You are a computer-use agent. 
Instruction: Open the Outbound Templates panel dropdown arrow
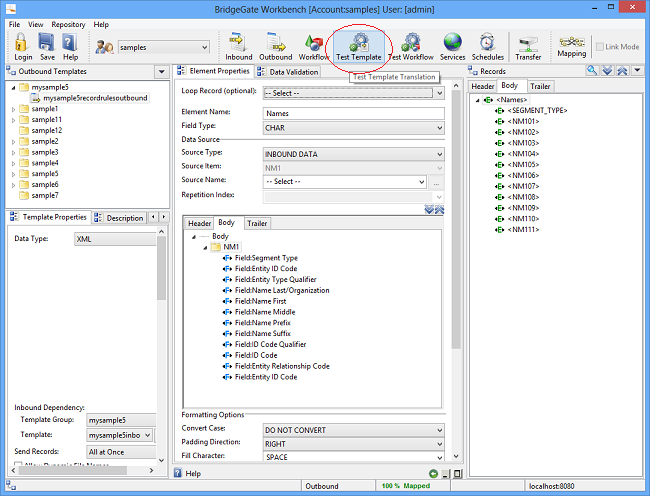[161, 72]
